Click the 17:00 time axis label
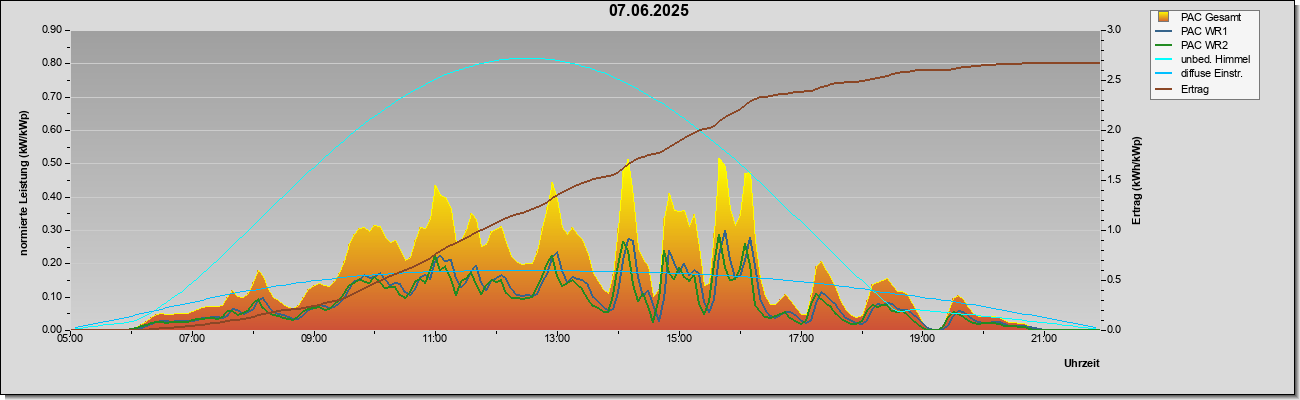This screenshot has width=1300, height=400. (800, 340)
